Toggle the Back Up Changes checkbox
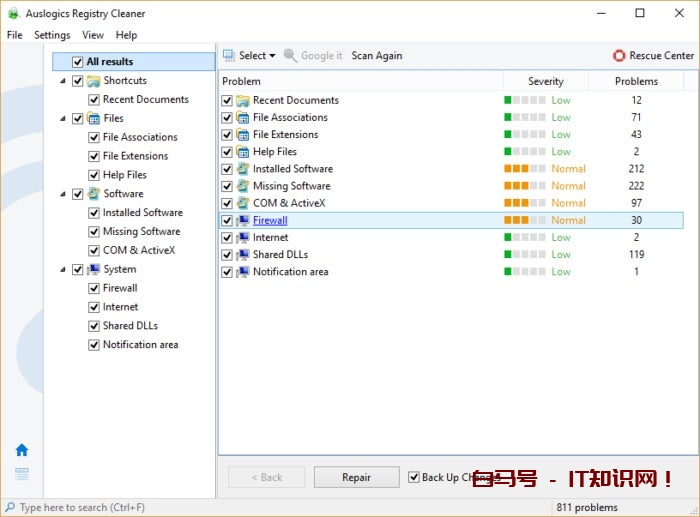700x517 pixels. (x=414, y=477)
